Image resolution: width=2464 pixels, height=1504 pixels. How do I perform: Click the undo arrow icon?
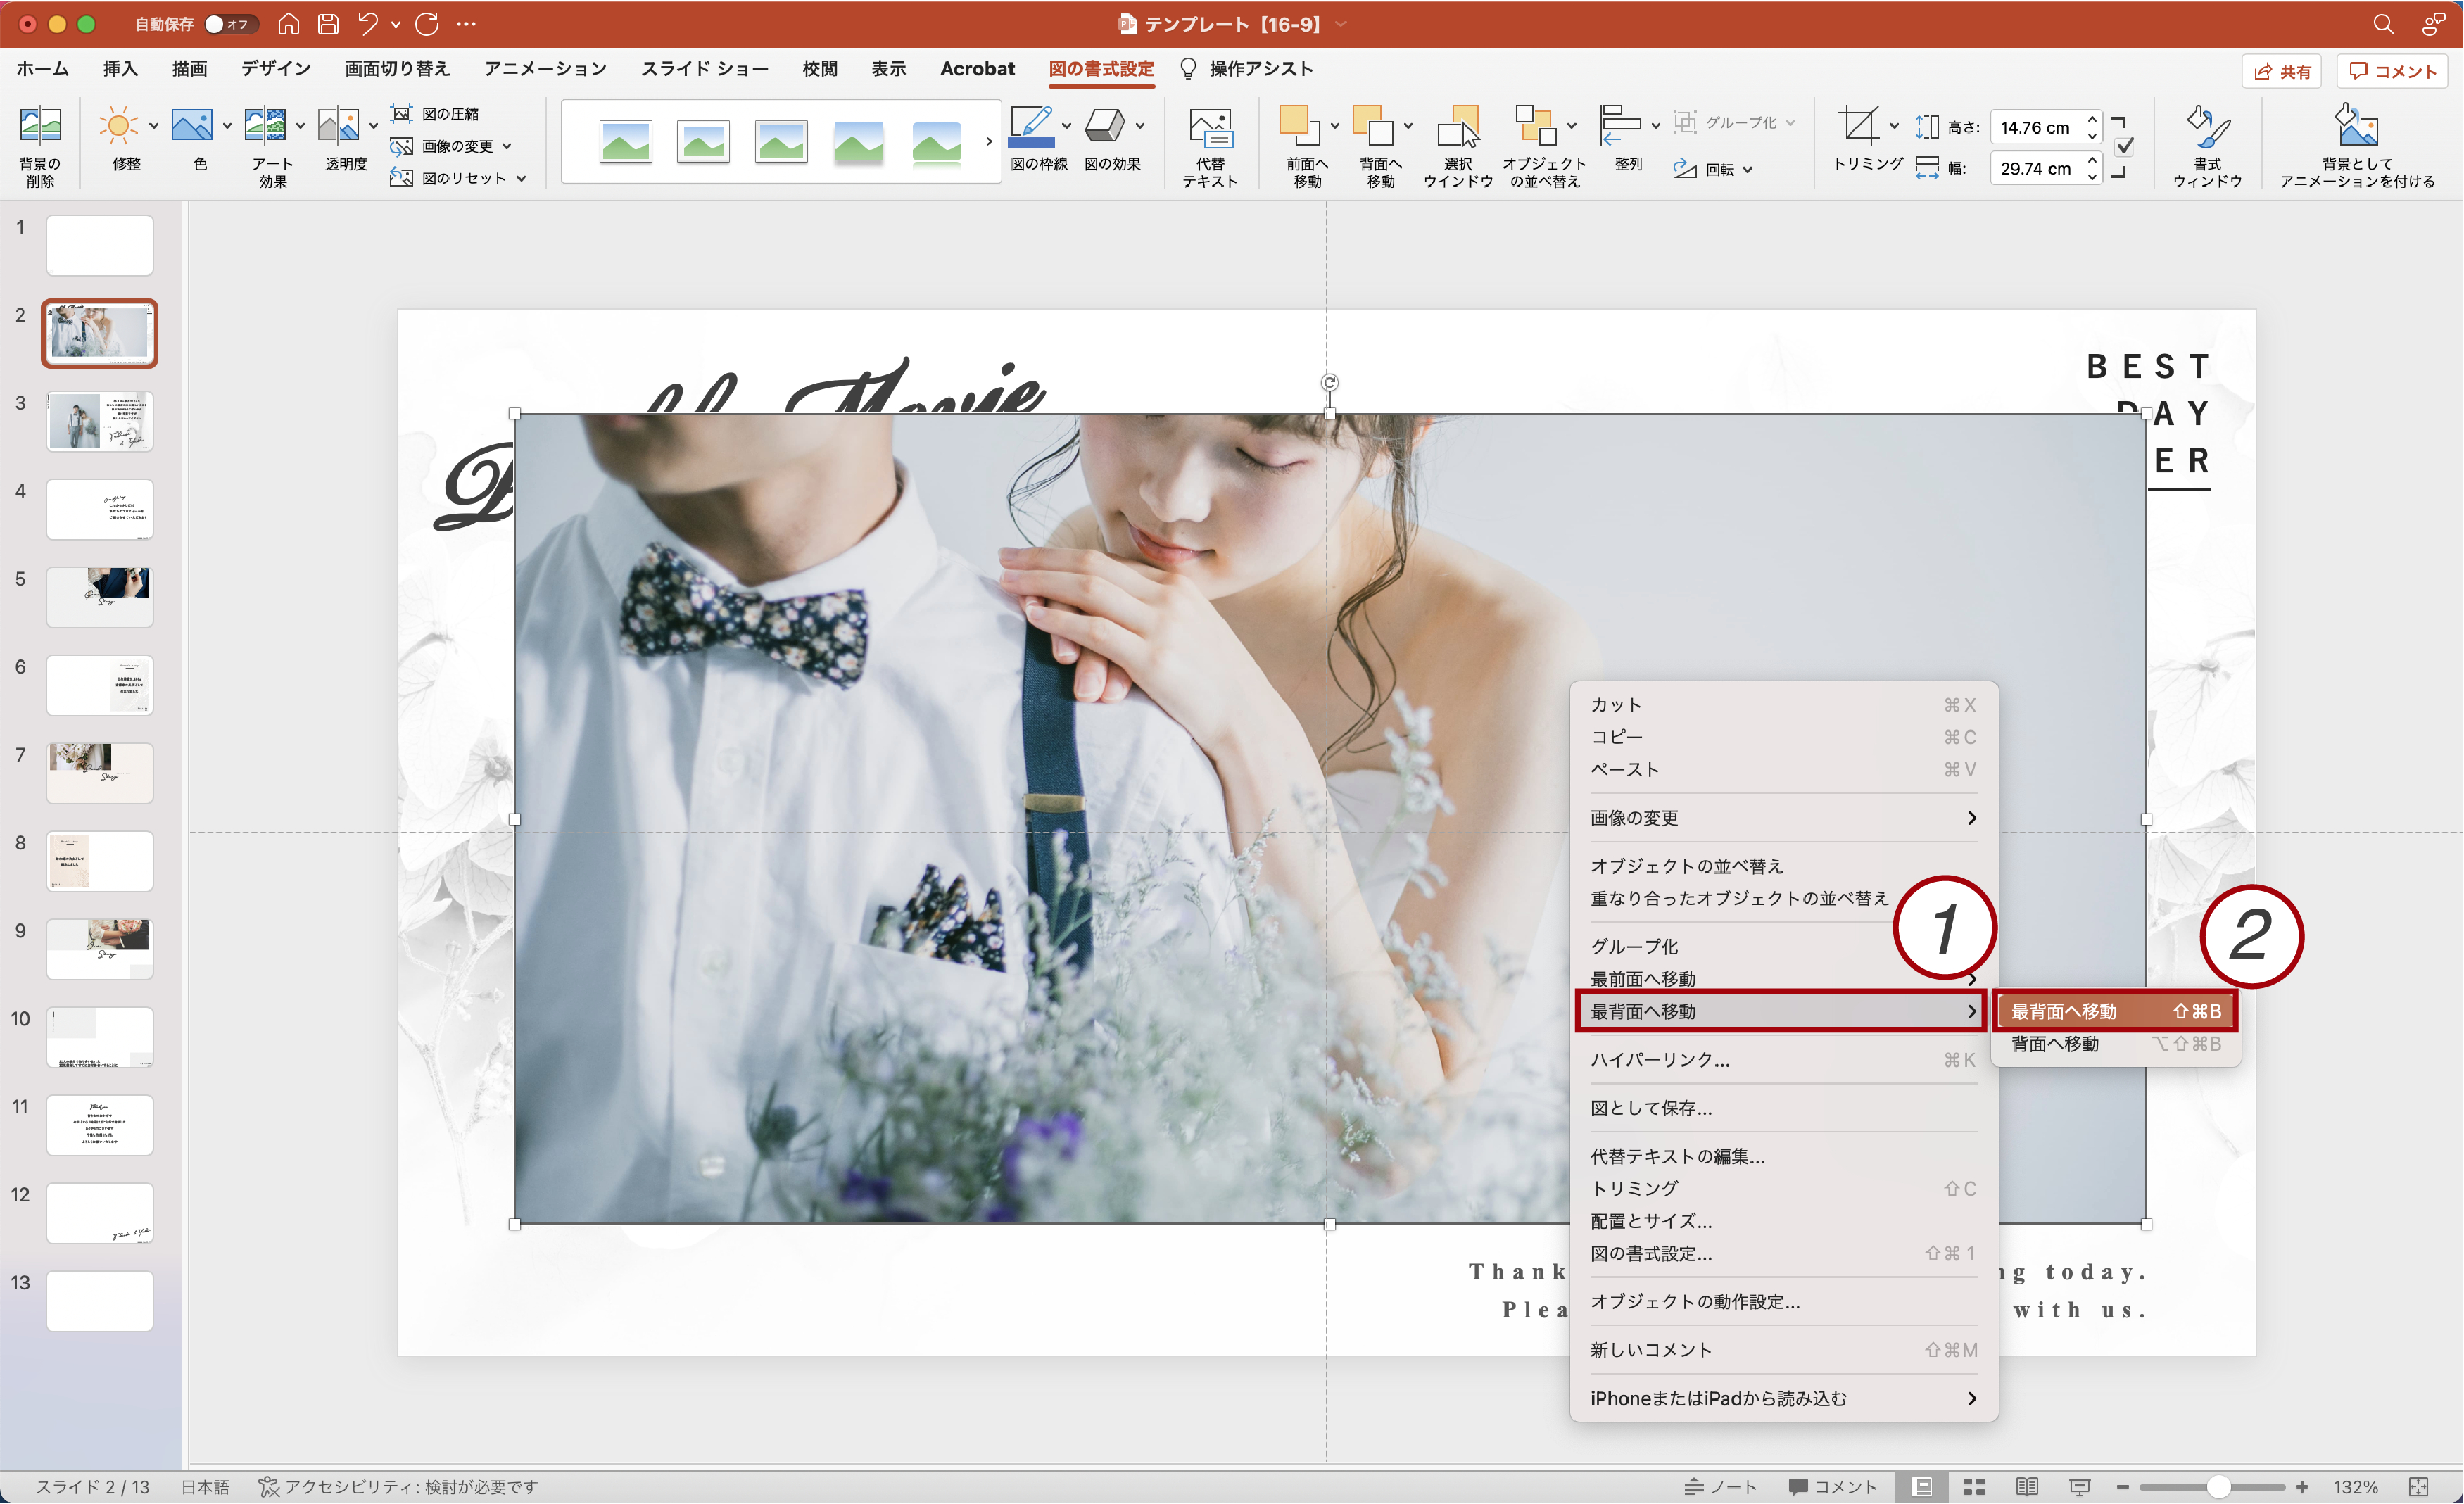coord(368,24)
